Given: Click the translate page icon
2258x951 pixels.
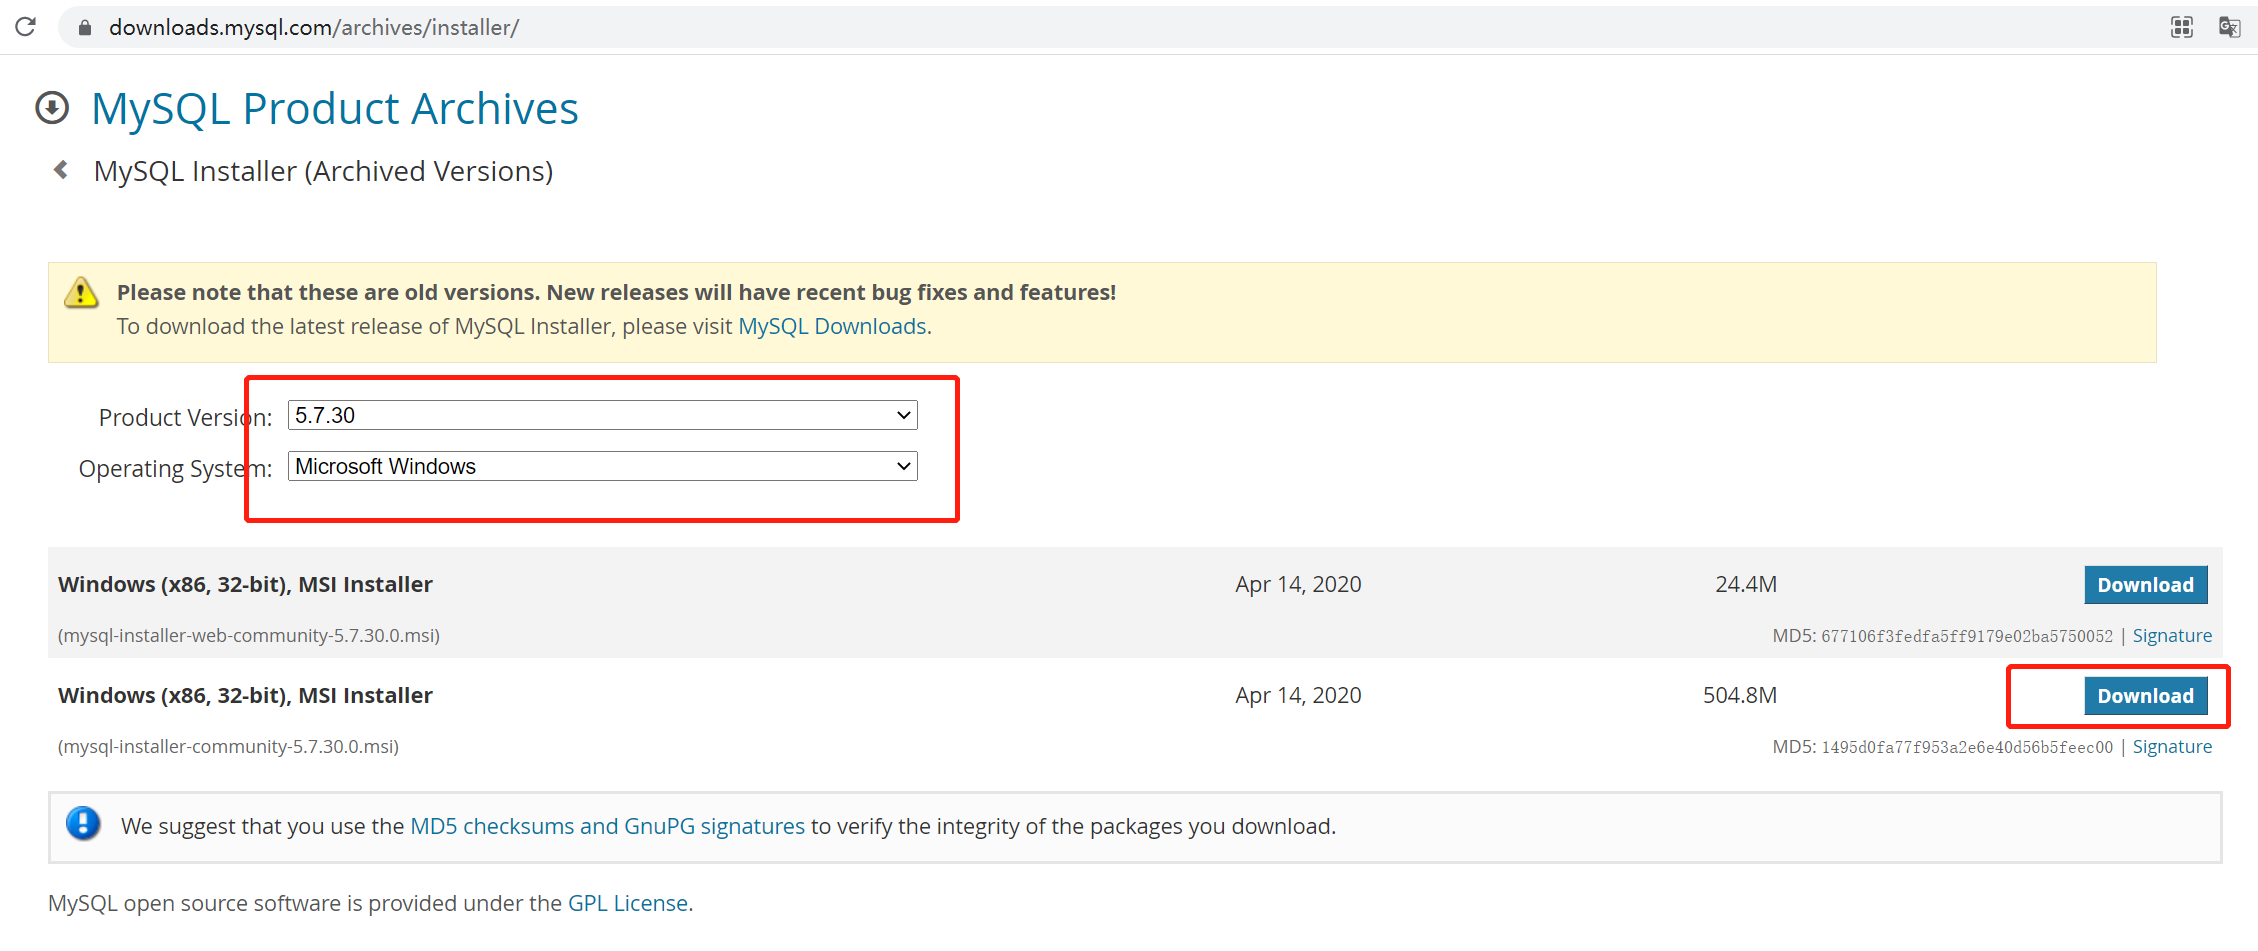Looking at the screenshot, I should coord(2229,27).
